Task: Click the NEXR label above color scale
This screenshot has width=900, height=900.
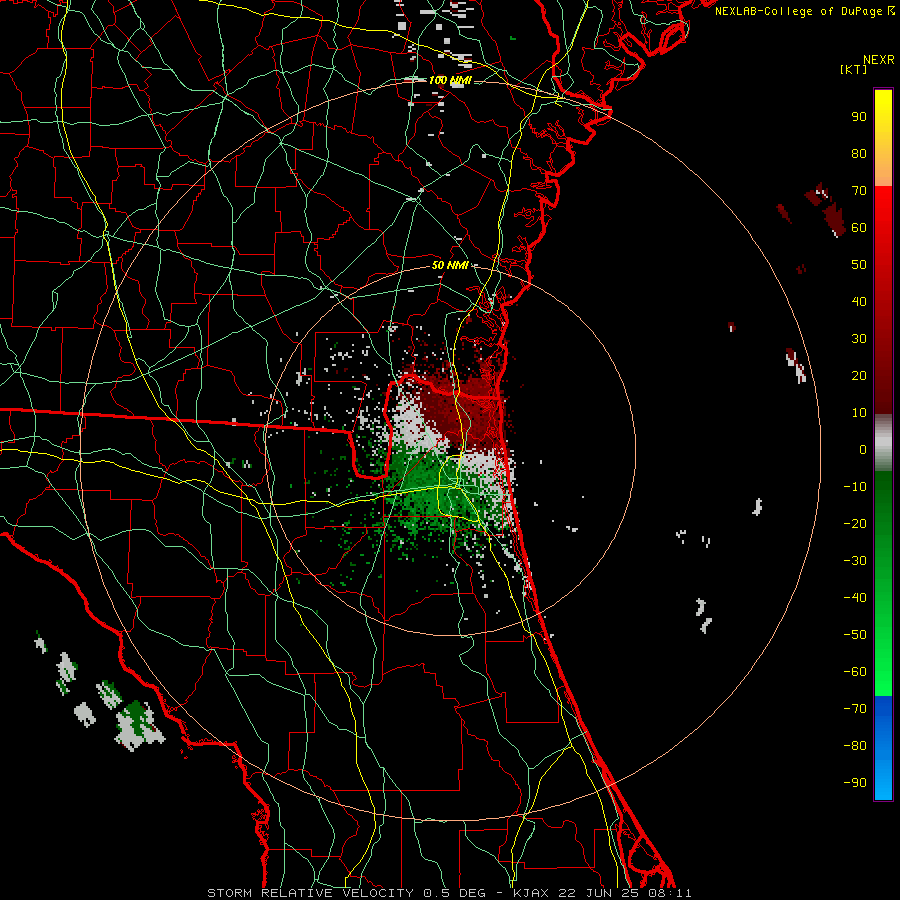Action: [x=878, y=60]
